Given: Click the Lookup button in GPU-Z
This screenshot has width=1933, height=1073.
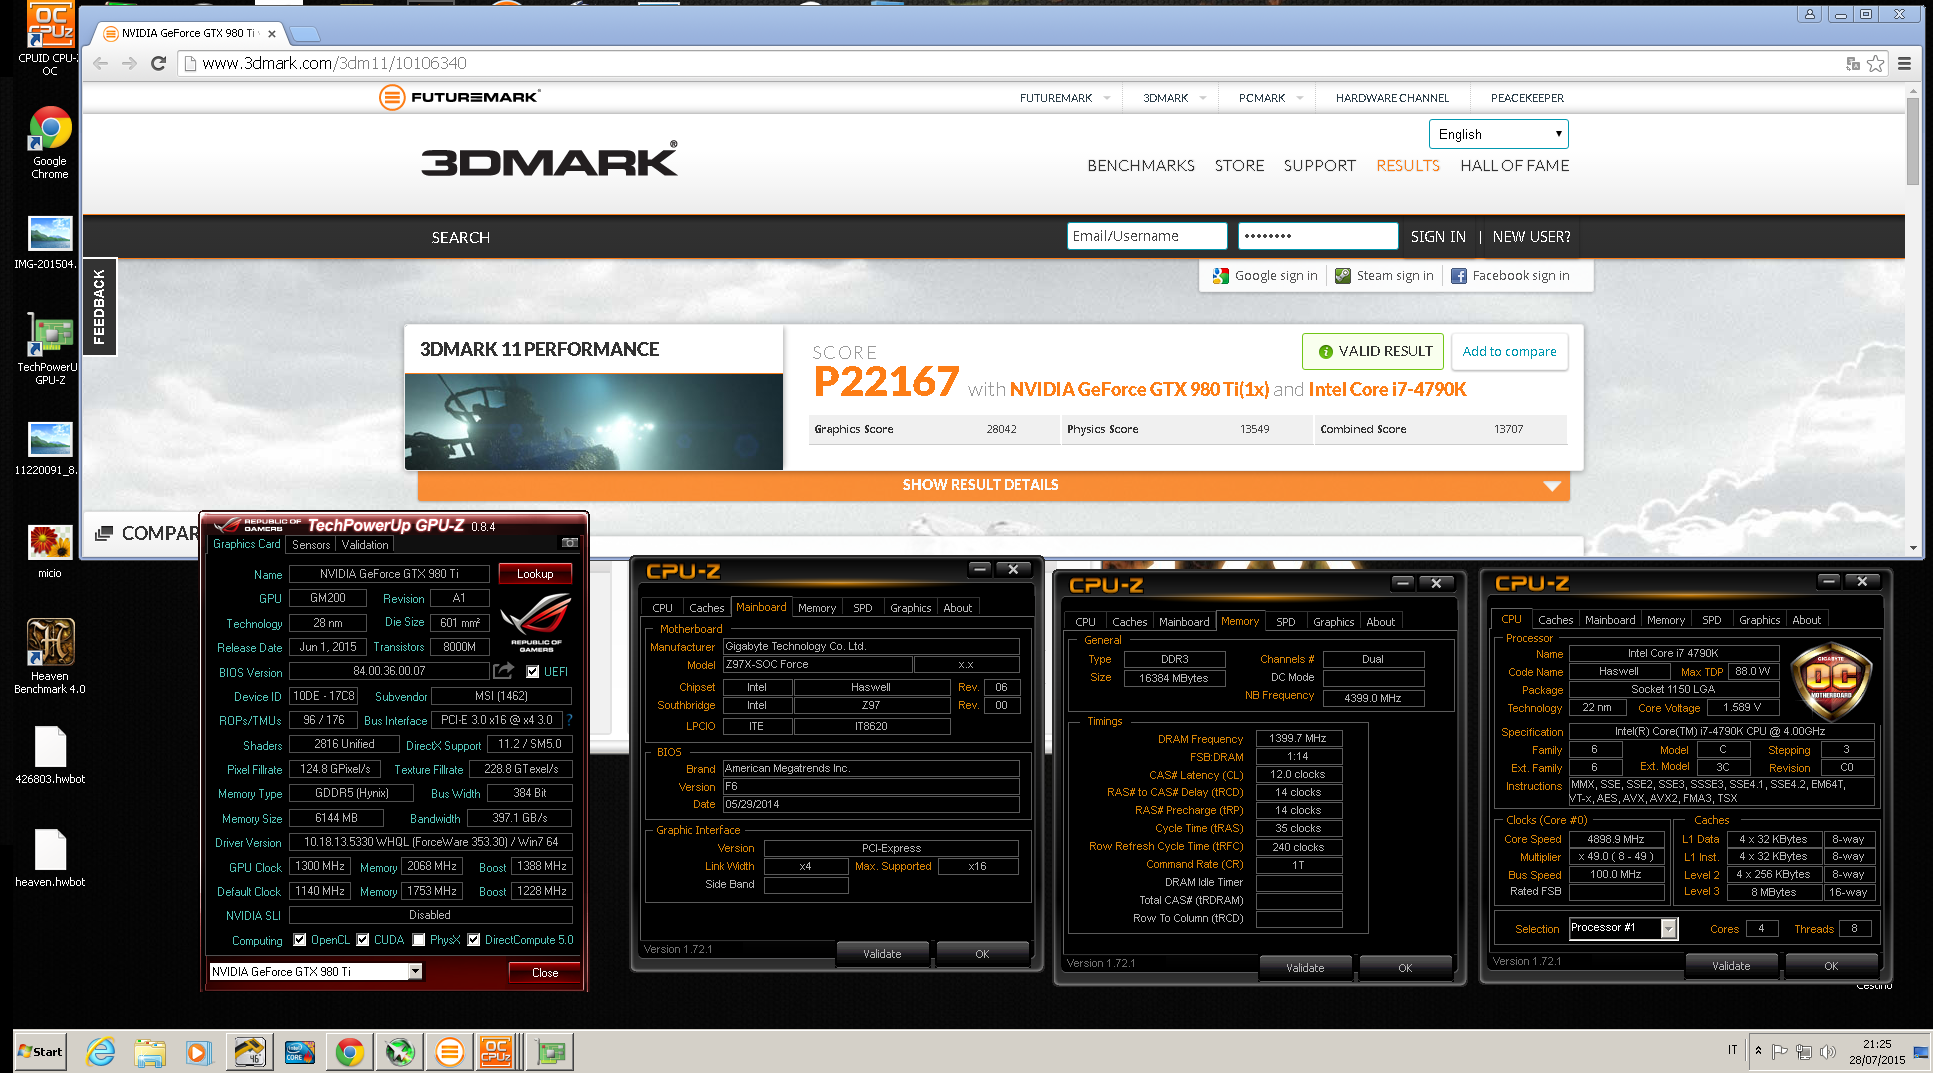Looking at the screenshot, I should tap(535, 574).
